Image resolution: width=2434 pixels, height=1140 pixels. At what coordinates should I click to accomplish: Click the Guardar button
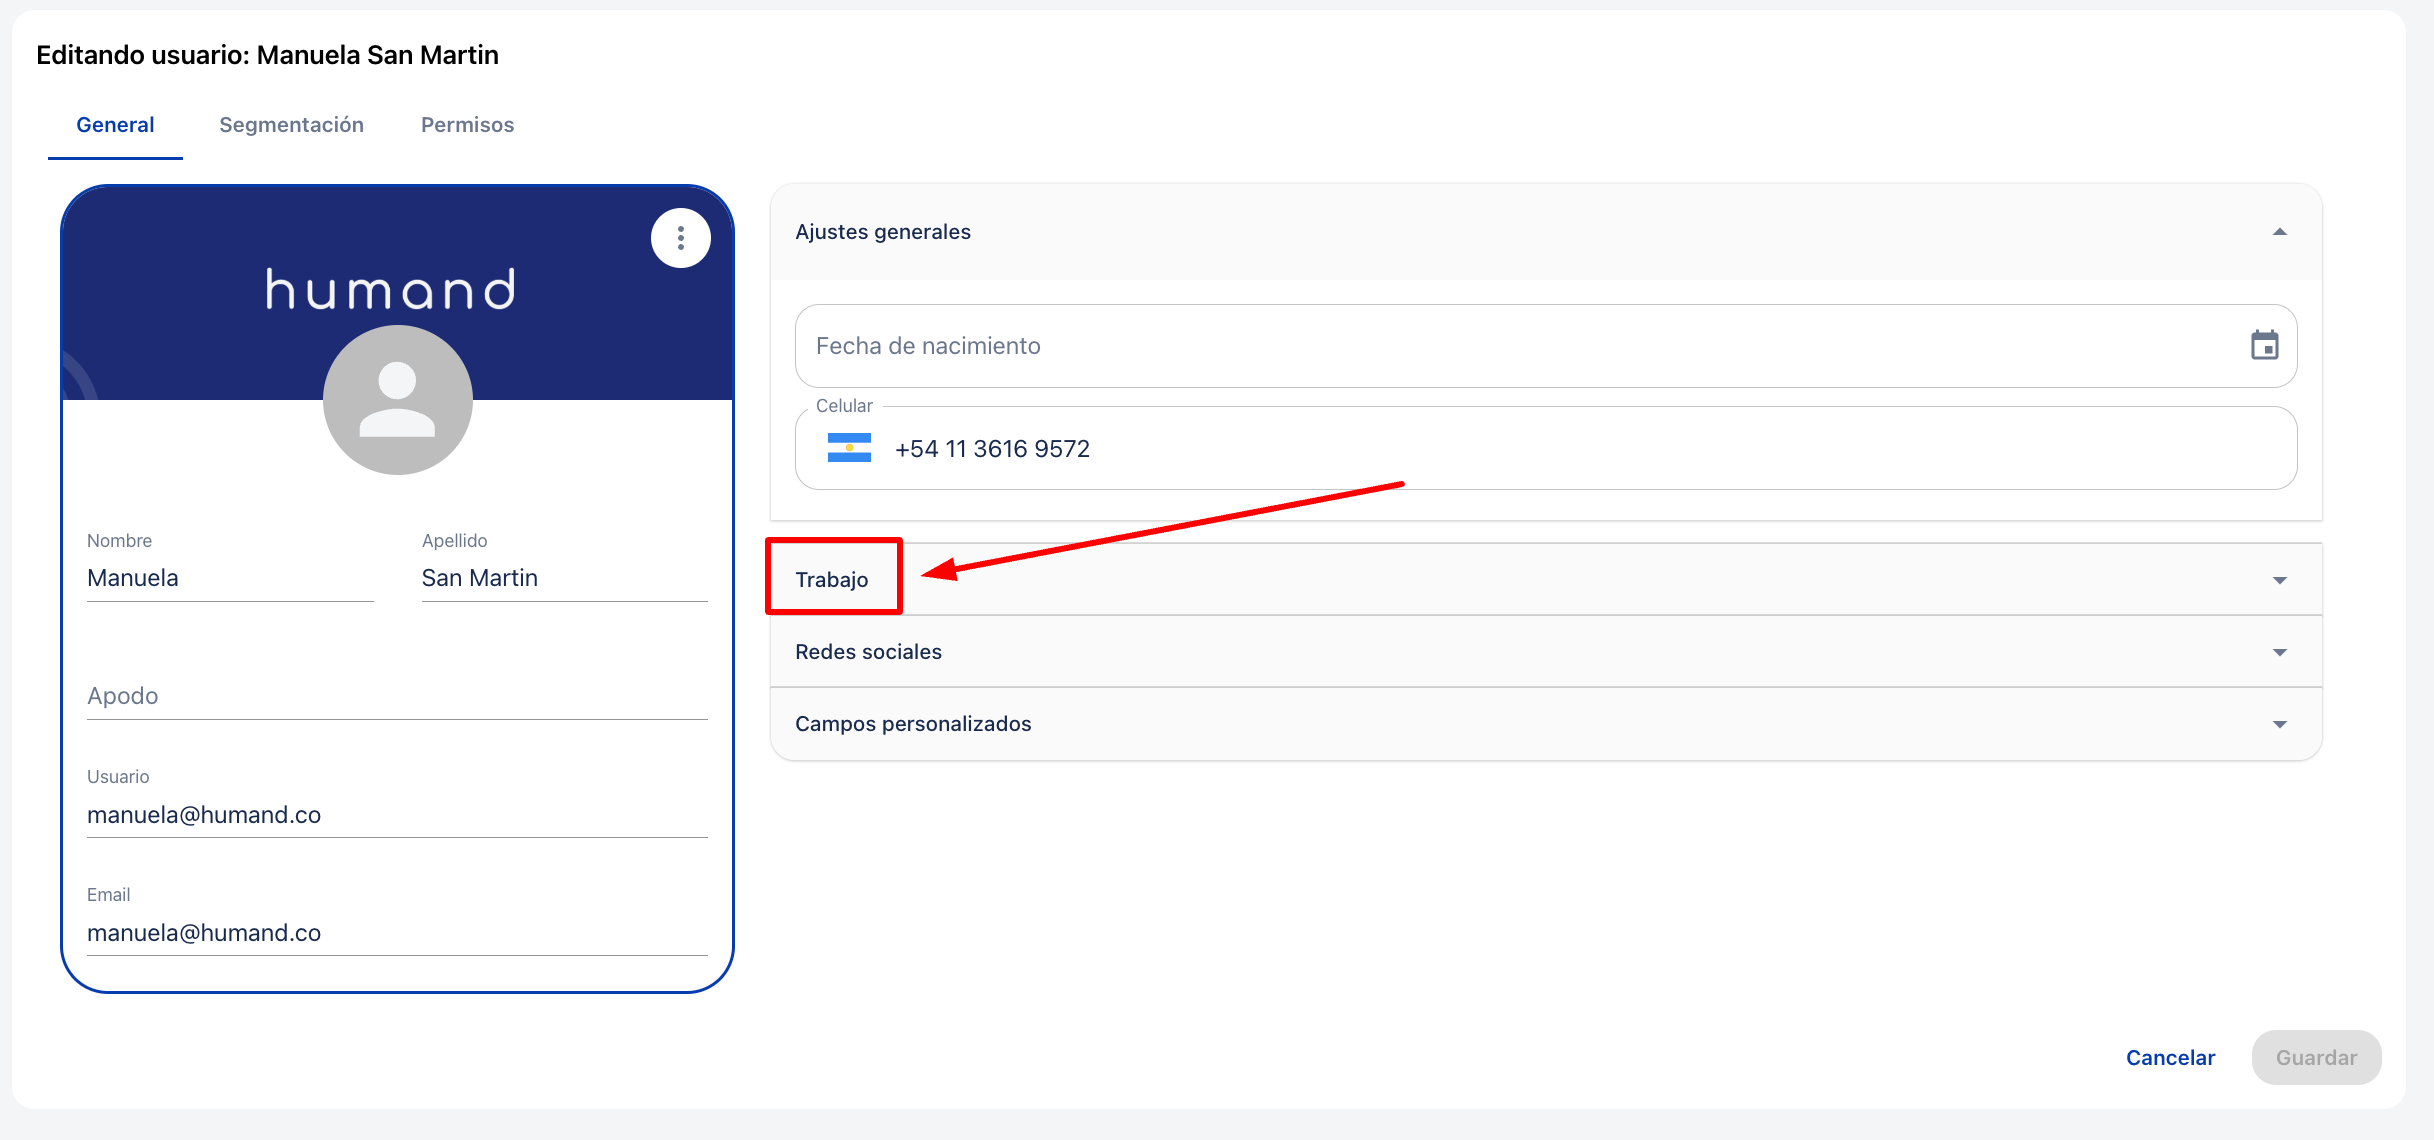[2316, 1058]
